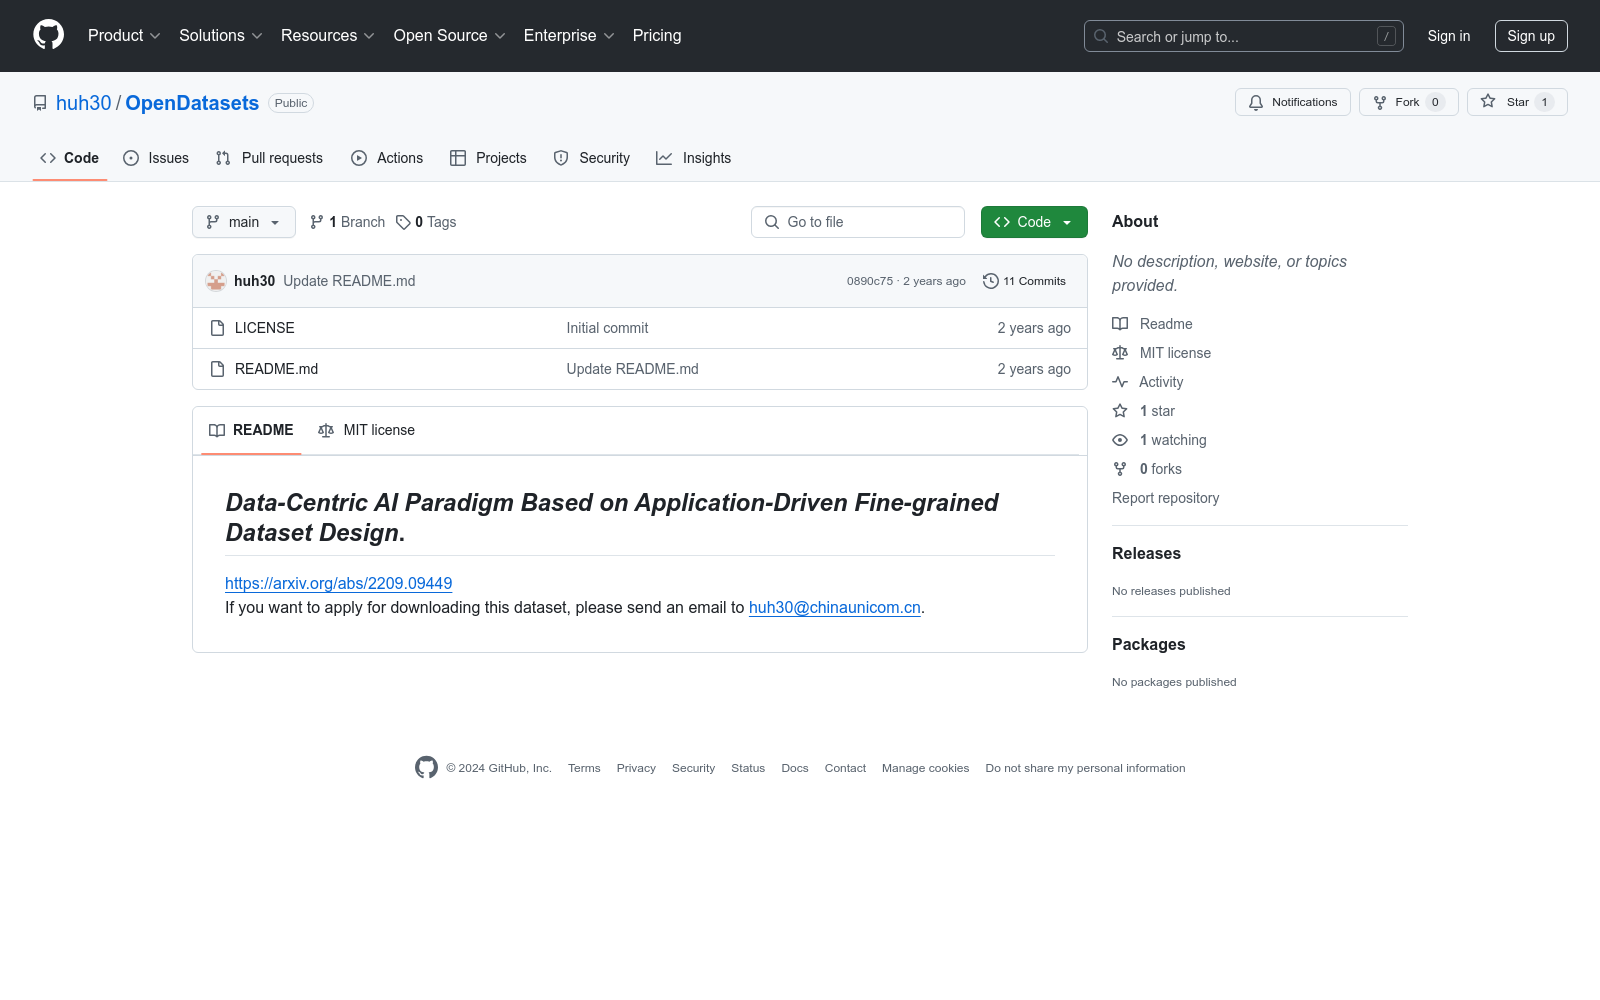
Task: Switch to the Insights tab
Action: [694, 158]
